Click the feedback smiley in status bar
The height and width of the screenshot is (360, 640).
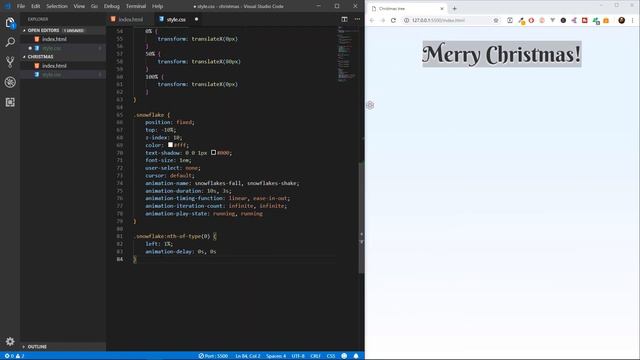click(x=344, y=356)
